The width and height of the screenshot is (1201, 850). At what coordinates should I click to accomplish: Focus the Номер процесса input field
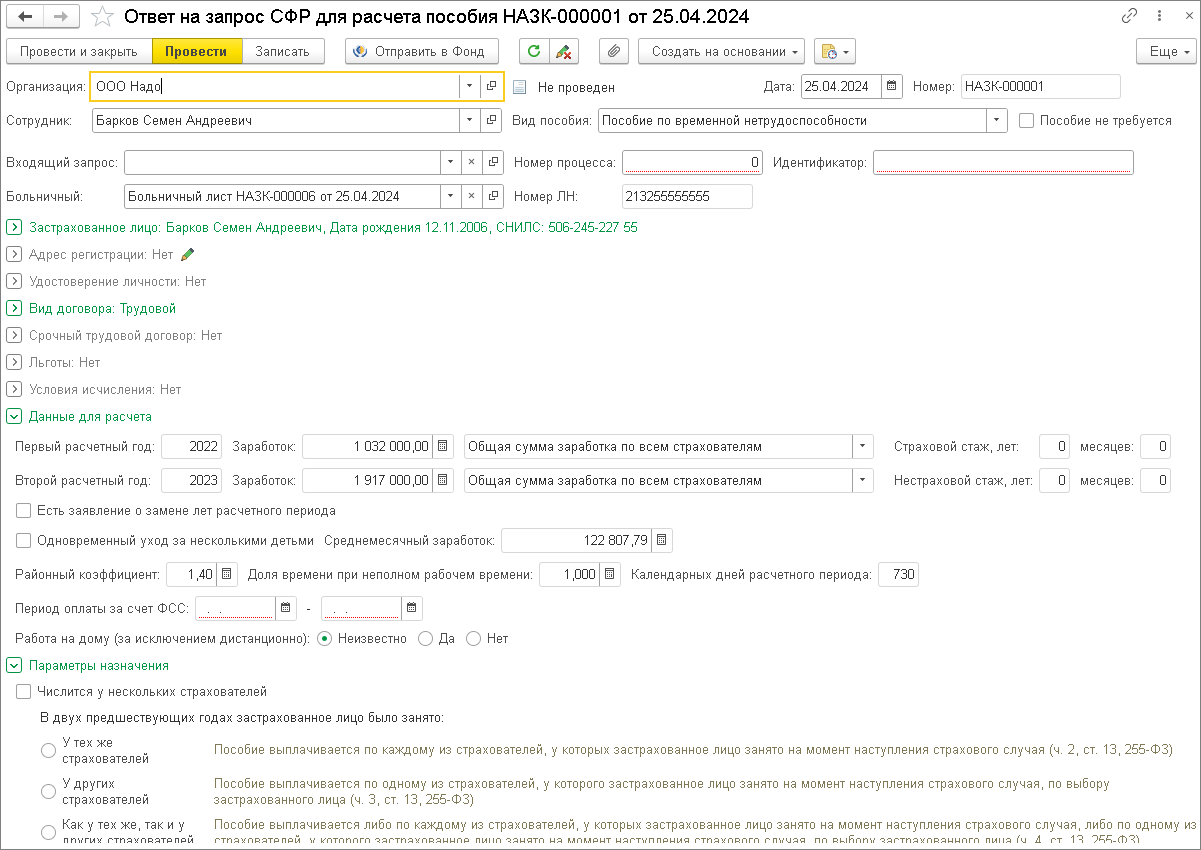point(692,162)
